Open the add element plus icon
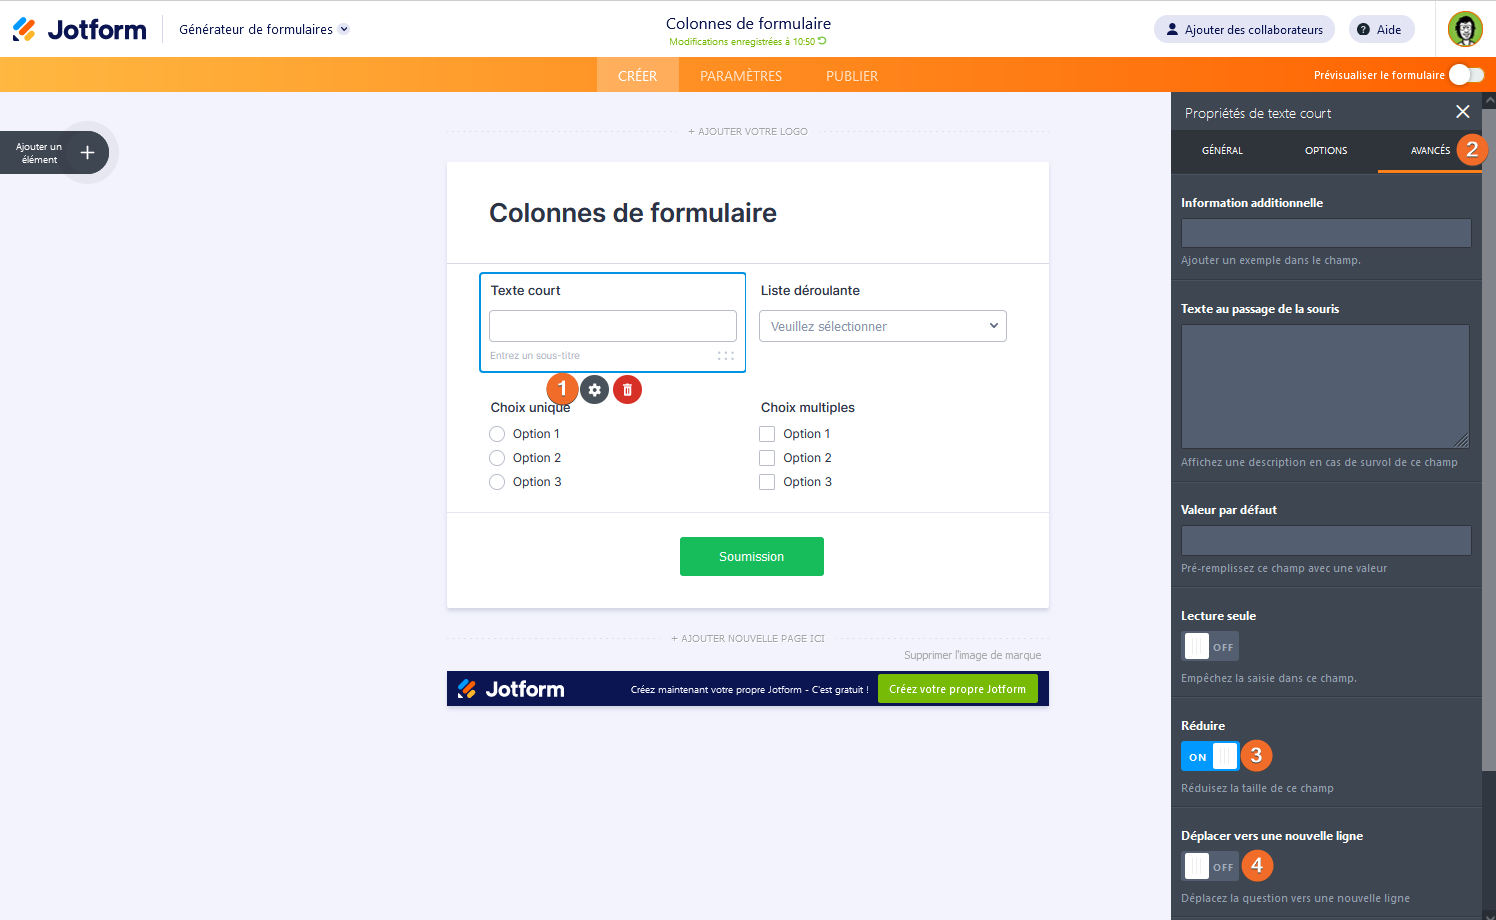The height and width of the screenshot is (920, 1496). (x=87, y=152)
